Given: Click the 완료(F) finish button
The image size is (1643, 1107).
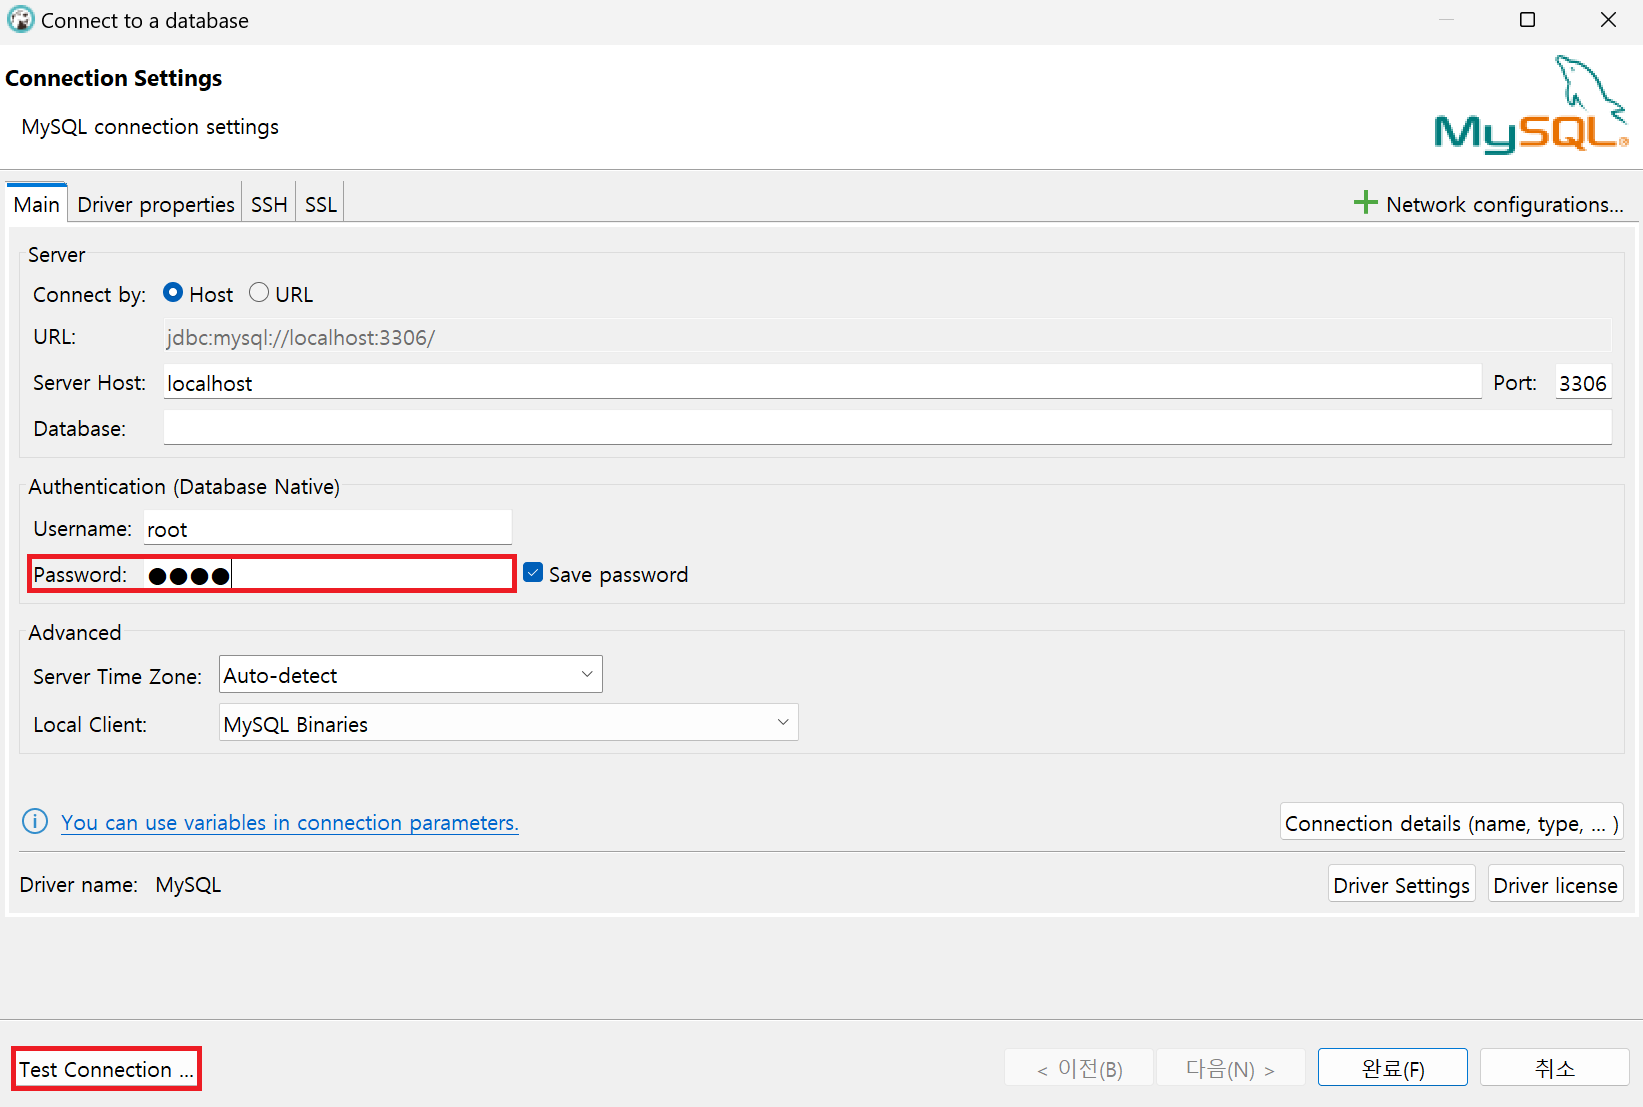Looking at the screenshot, I should click(x=1393, y=1068).
